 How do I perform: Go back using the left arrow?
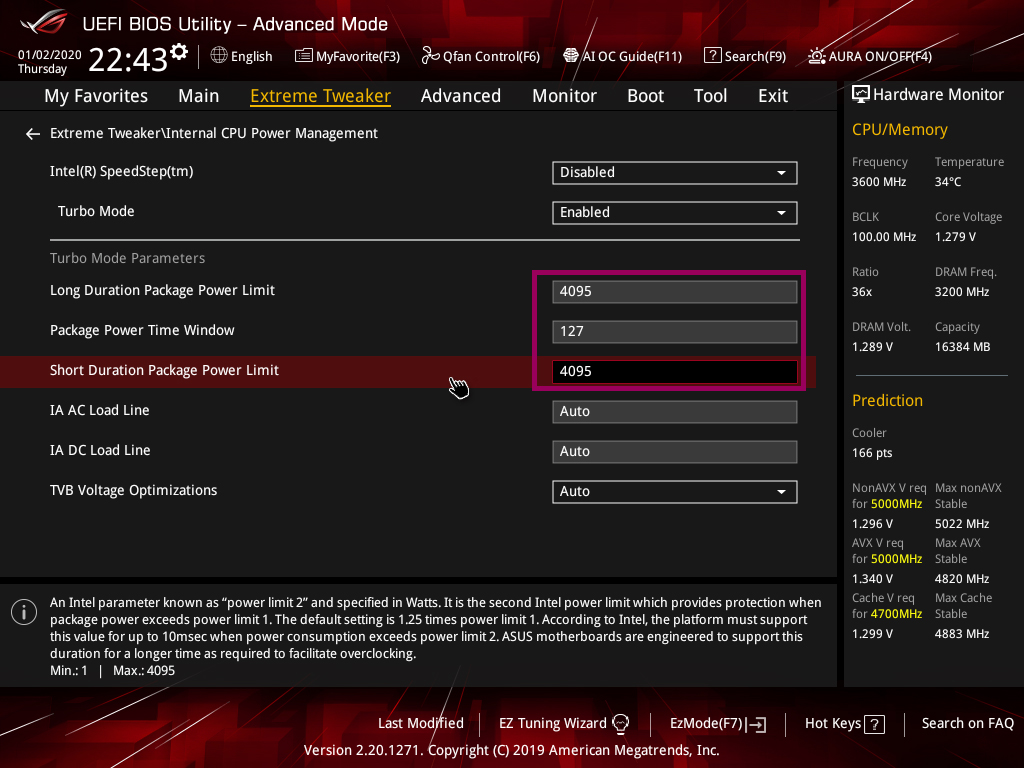(33, 134)
